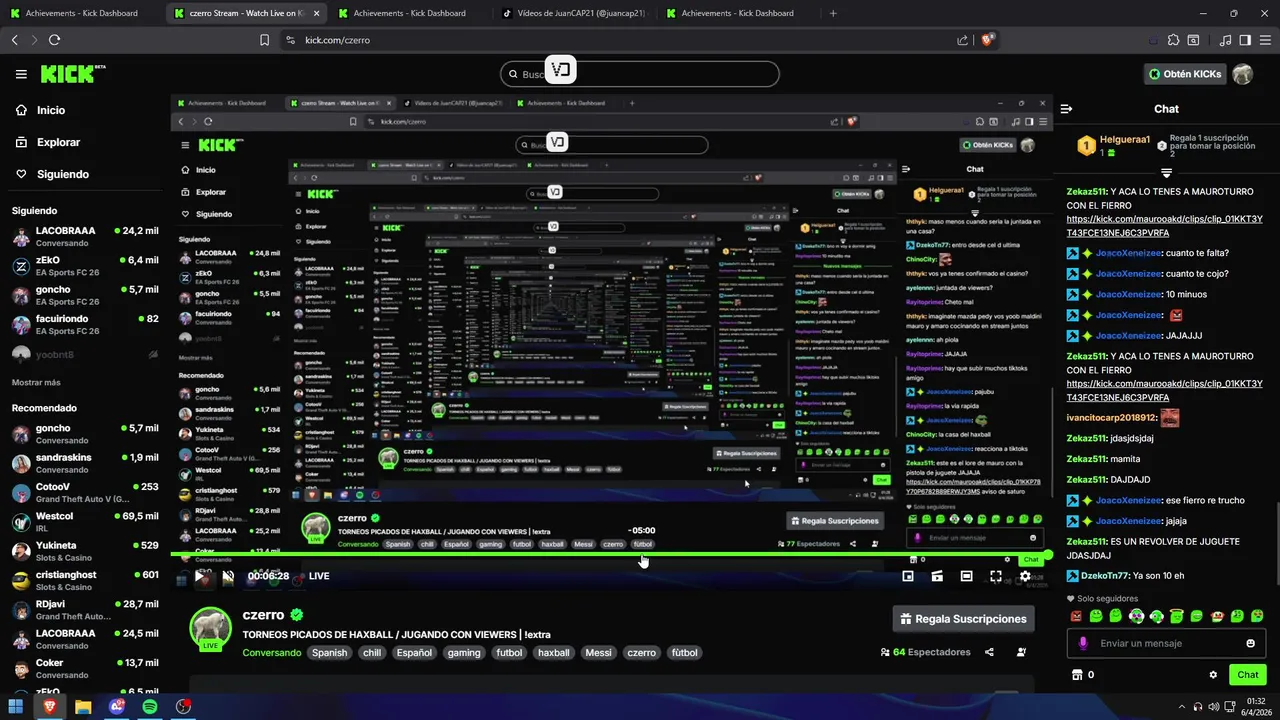The image size is (1280, 720).
Task: Click the purple microphone icon in chat input
Action: 1082,643
